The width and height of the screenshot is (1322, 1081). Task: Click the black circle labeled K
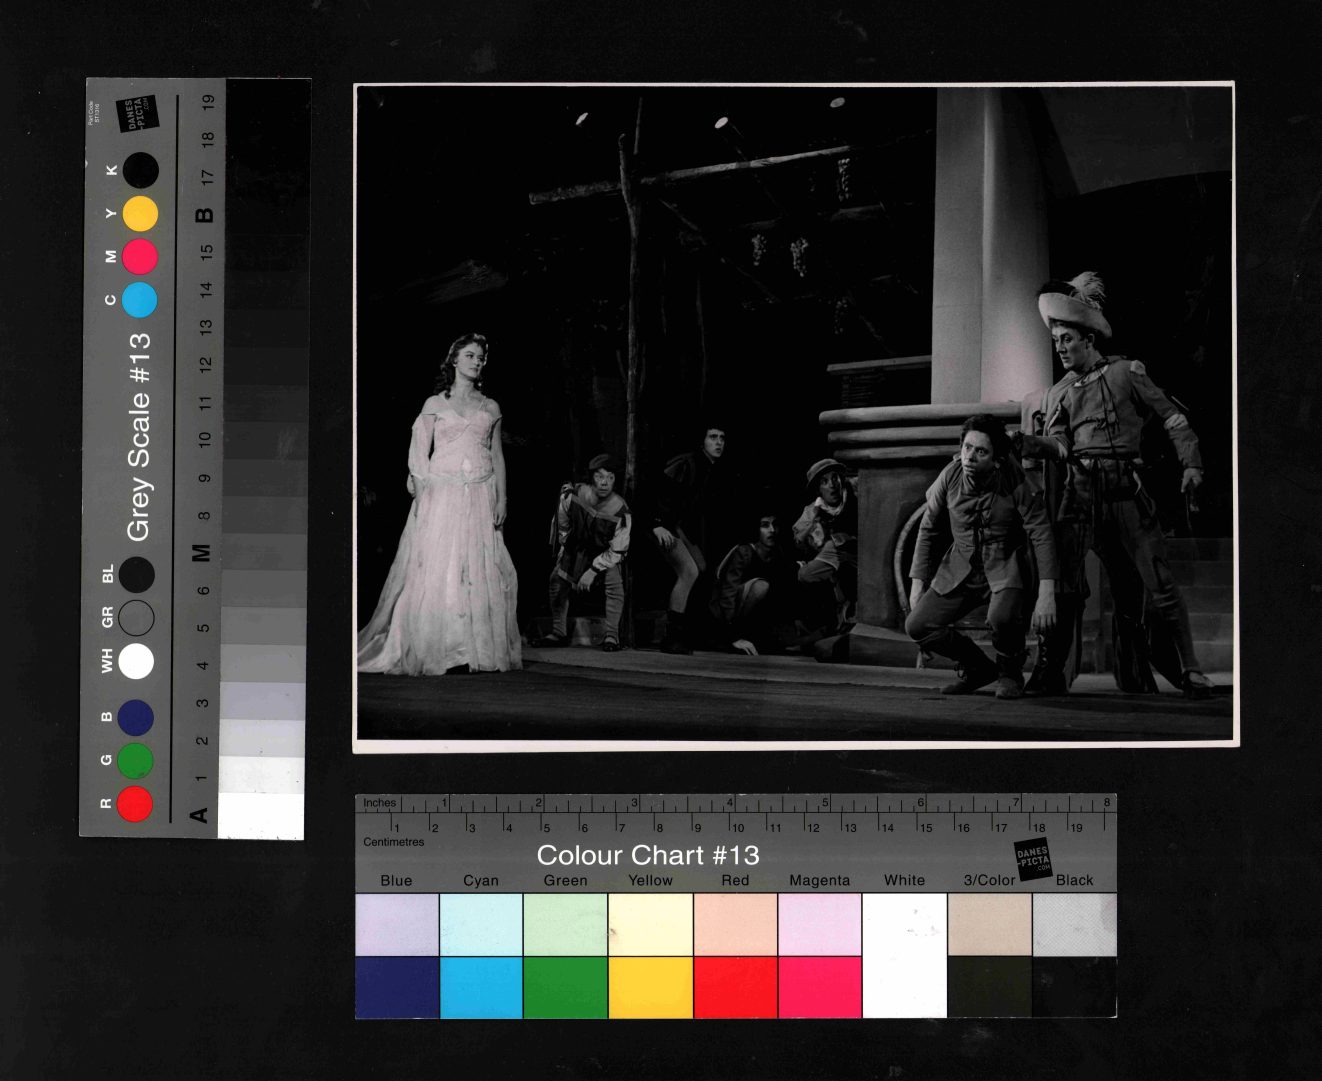click(140, 171)
